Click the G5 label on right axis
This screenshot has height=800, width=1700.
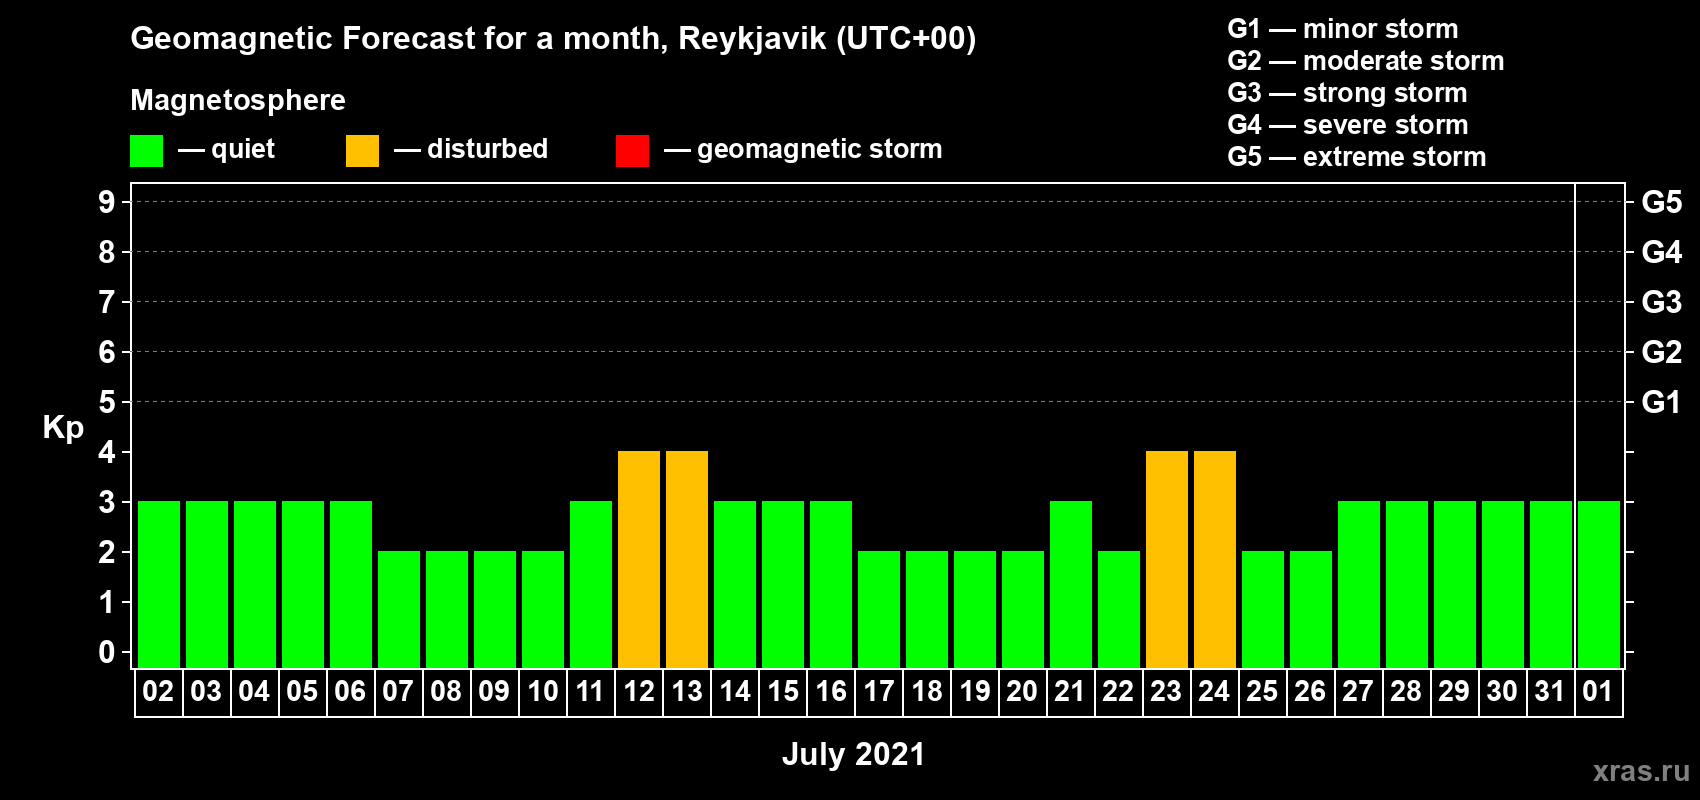[1661, 202]
